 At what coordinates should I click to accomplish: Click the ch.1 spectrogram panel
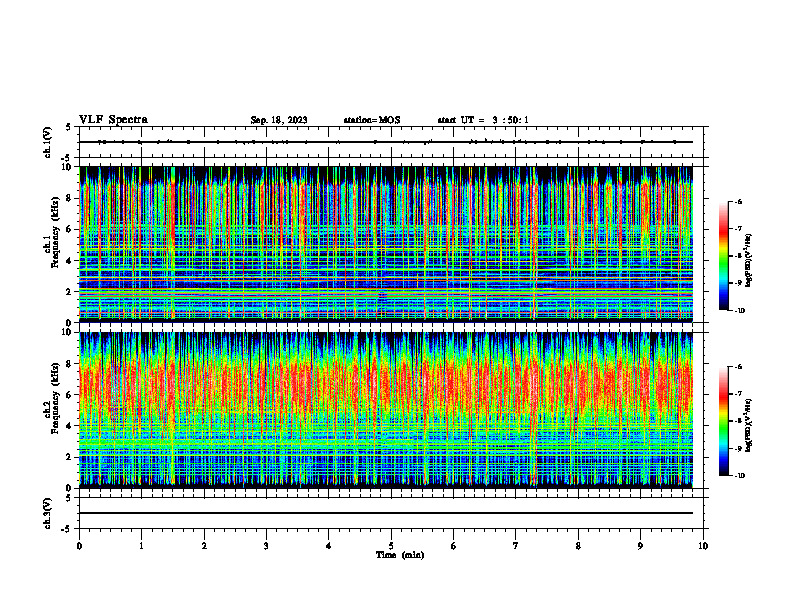pyautogui.click(x=386, y=244)
